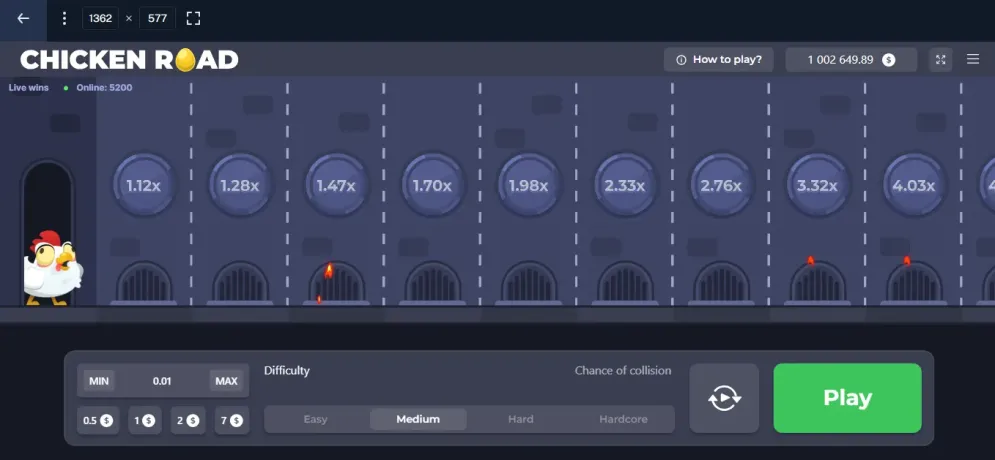Click the auto-play cycle icon
995x460 pixels.
coord(724,398)
